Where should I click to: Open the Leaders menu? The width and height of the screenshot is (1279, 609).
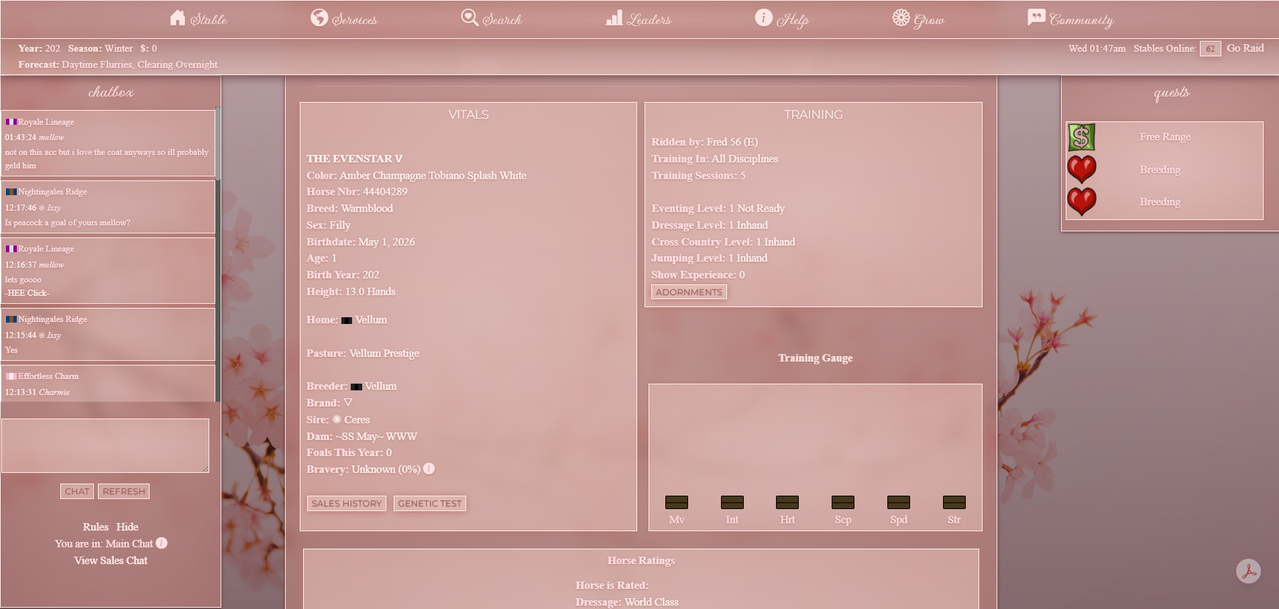(639, 19)
